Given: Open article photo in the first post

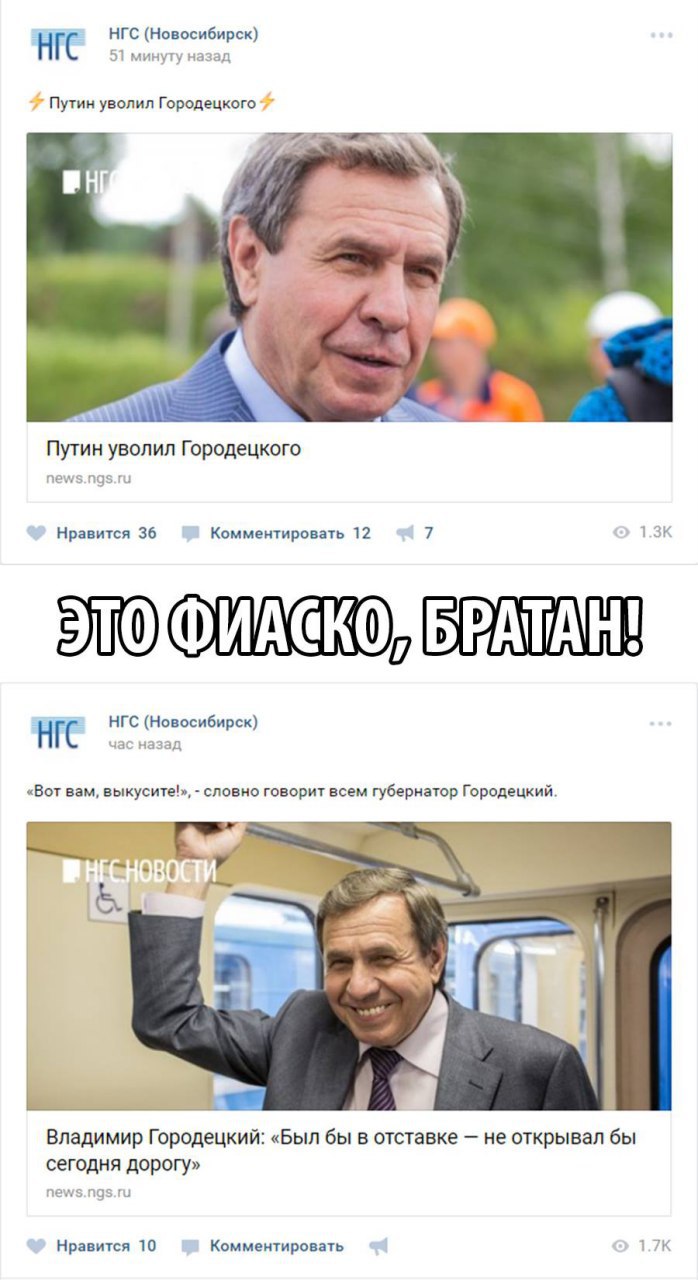Looking at the screenshot, I should click(x=349, y=277).
